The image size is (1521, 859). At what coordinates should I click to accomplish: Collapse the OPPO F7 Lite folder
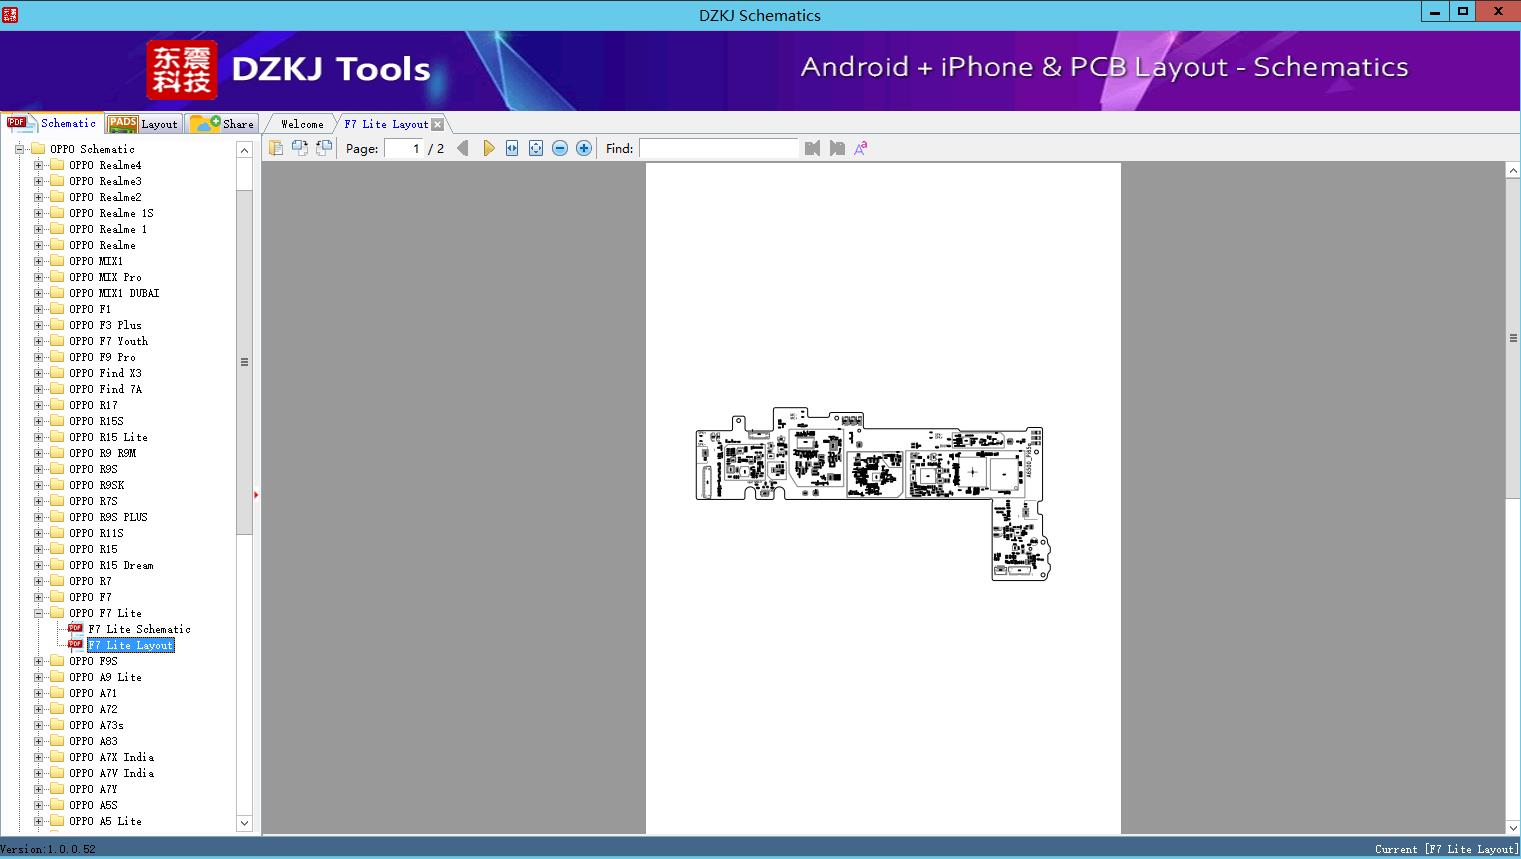coord(38,613)
